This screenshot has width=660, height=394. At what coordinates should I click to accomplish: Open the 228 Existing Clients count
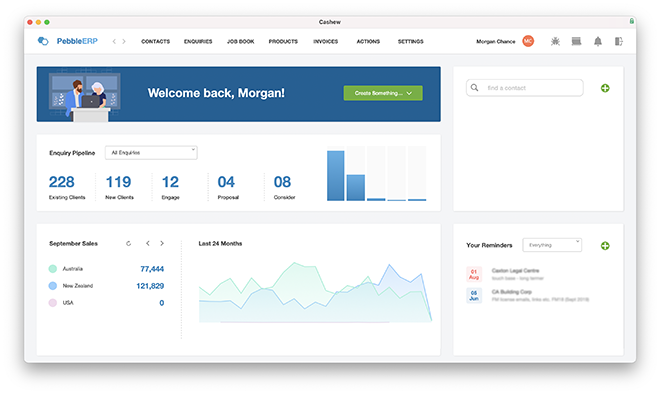61,182
